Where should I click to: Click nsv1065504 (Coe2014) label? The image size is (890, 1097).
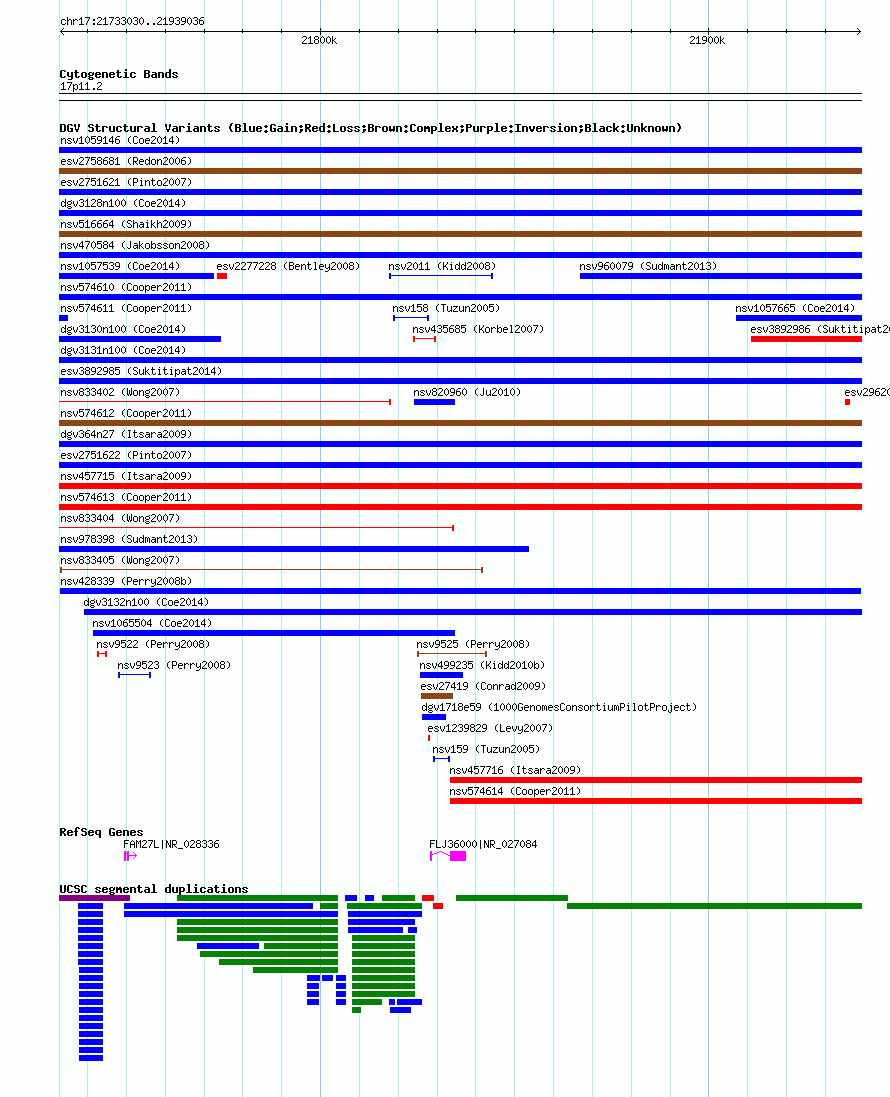[152, 623]
